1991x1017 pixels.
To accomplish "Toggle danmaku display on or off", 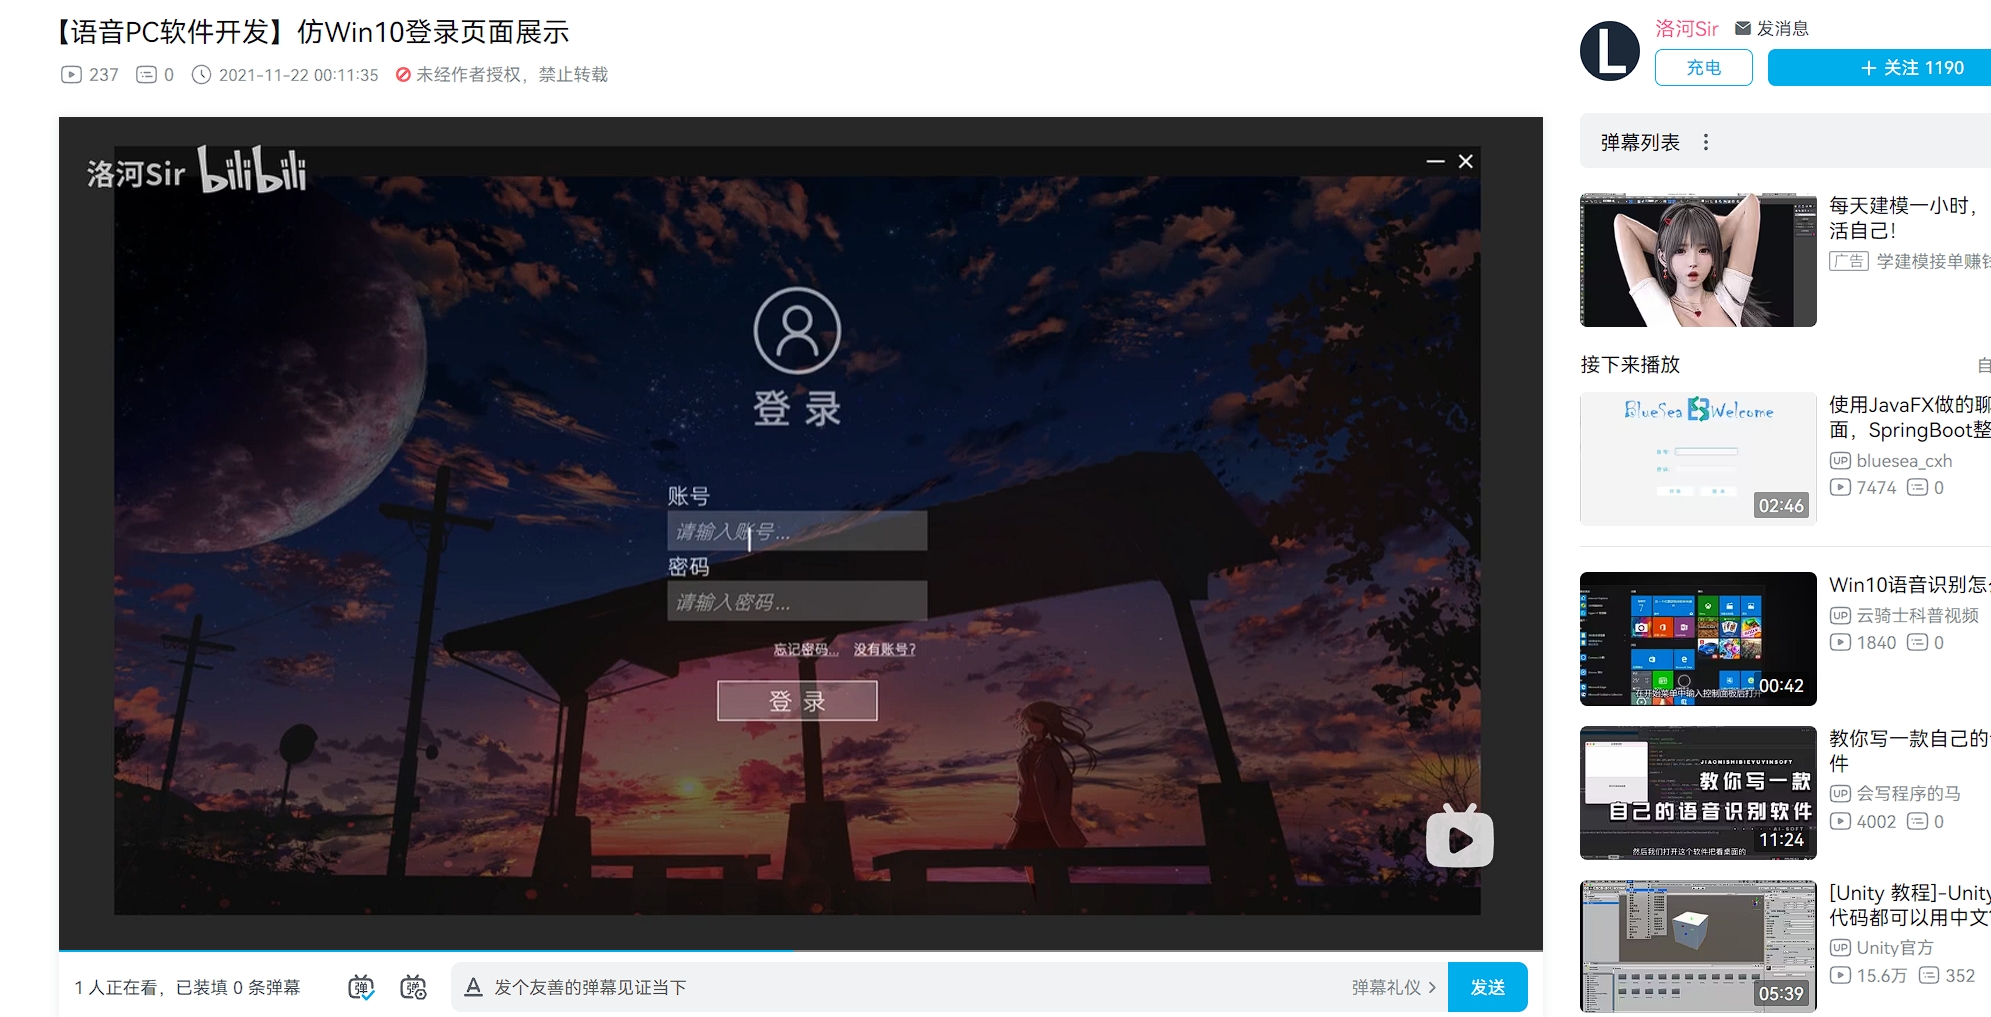I will pos(361,987).
